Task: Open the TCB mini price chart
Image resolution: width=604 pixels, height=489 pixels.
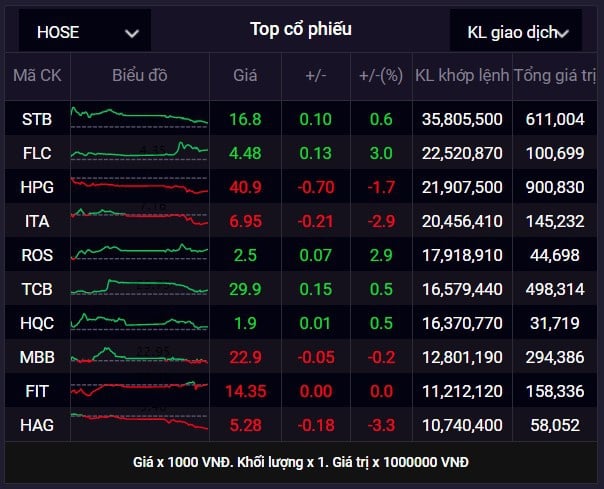Action: (139, 287)
